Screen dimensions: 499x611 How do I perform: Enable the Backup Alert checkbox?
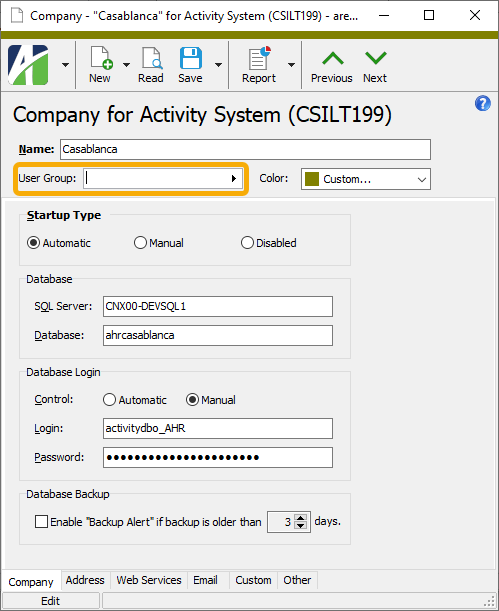point(41,521)
